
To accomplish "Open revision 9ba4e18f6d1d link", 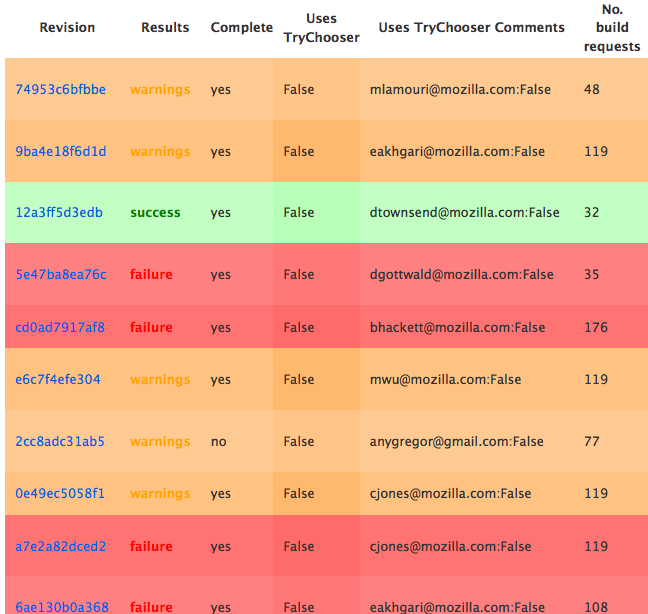I will tap(61, 152).
